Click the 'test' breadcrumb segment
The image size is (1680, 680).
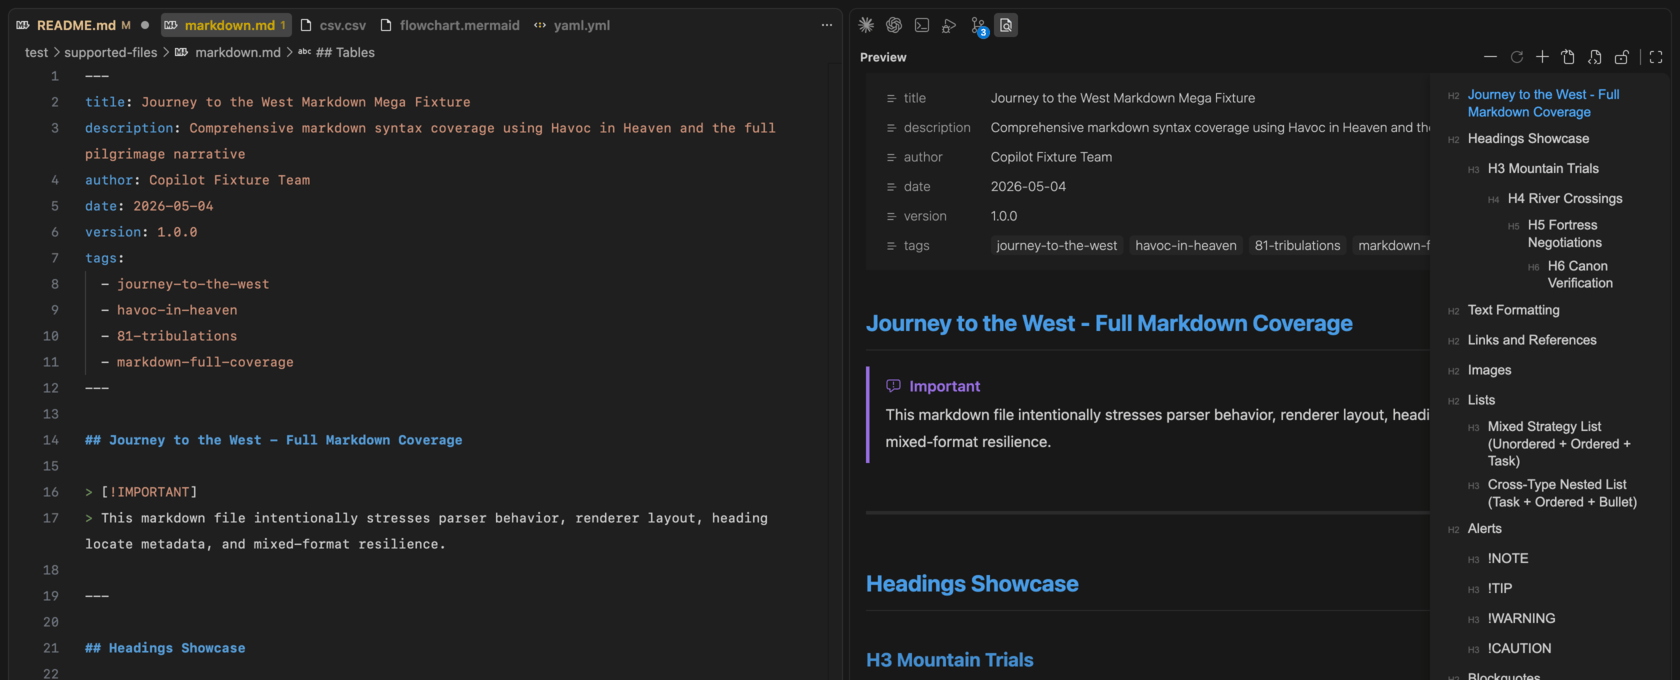36,52
